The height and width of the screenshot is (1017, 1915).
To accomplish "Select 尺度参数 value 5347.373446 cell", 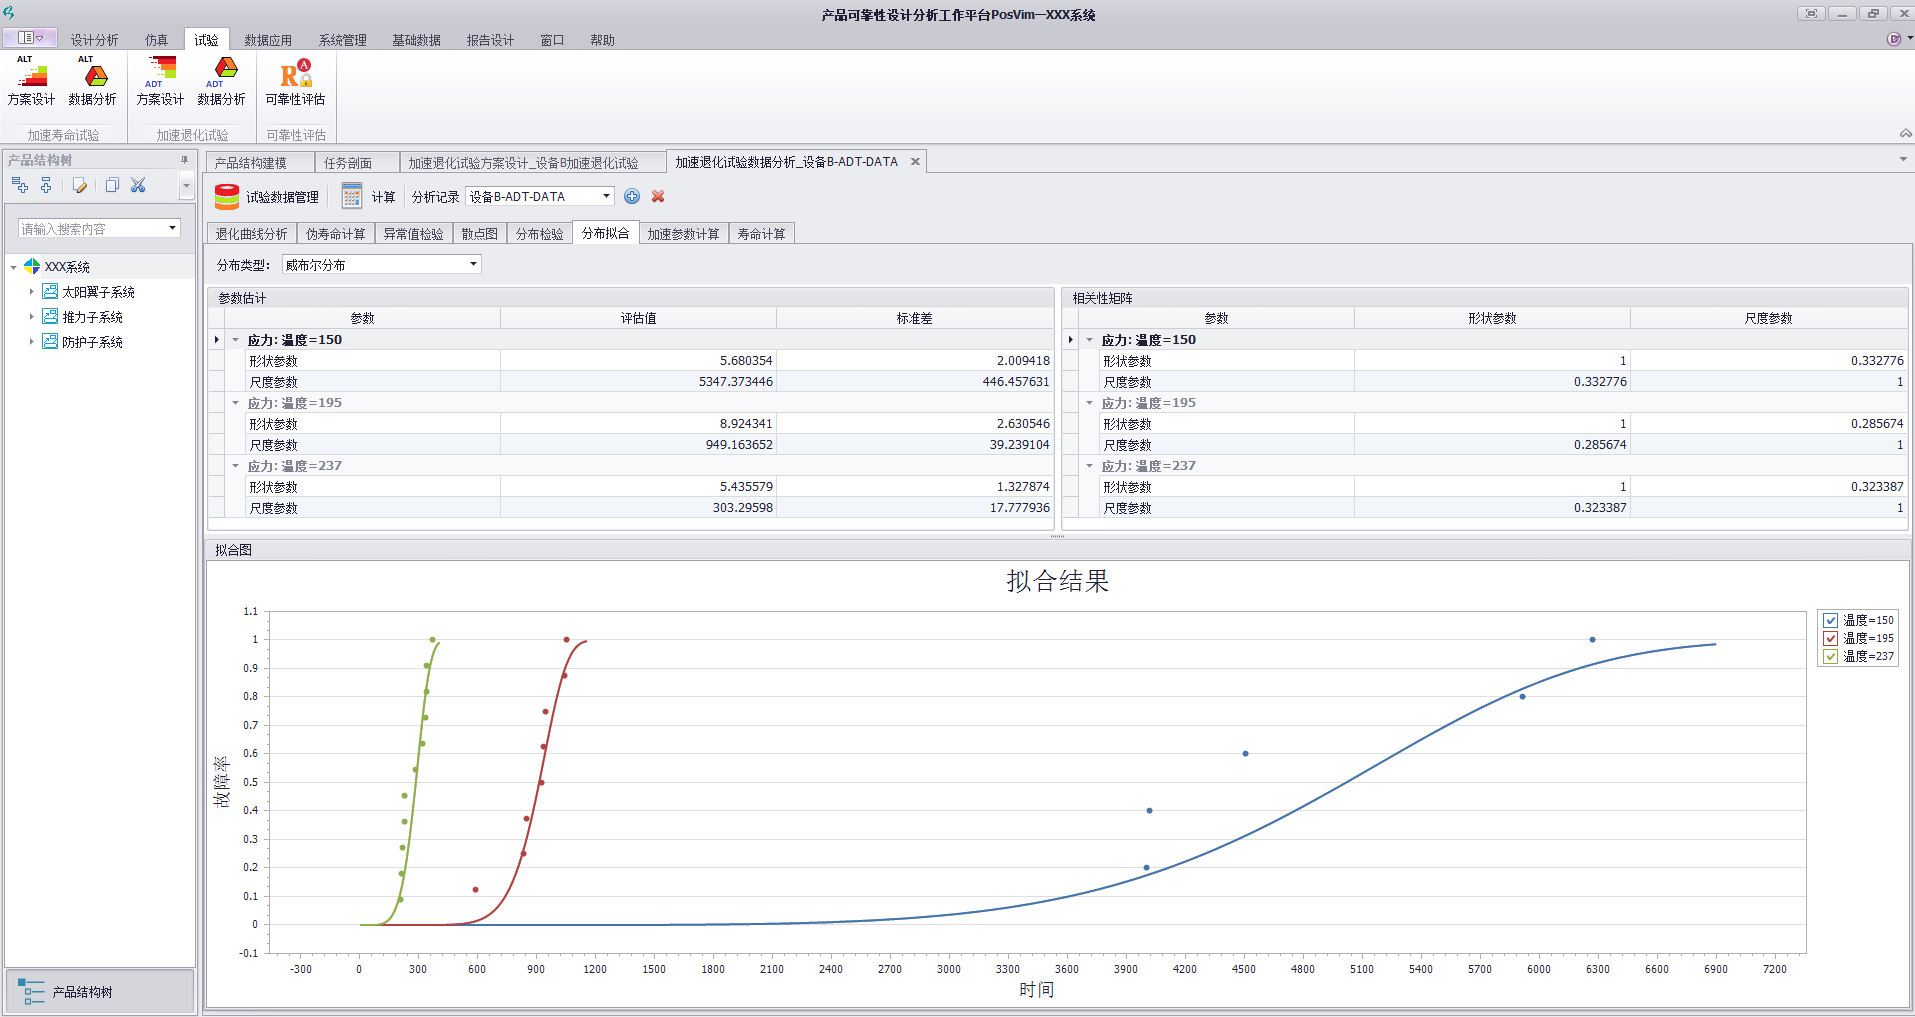I will (638, 381).
